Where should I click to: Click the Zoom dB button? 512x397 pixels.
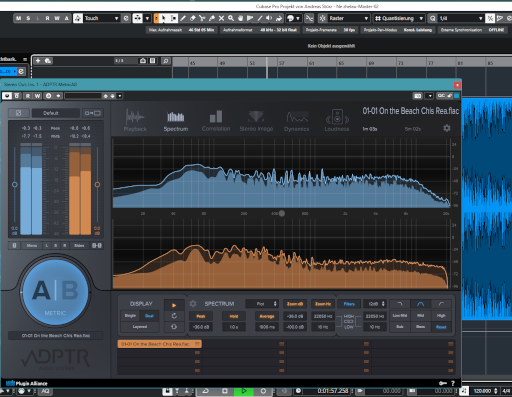(x=295, y=304)
